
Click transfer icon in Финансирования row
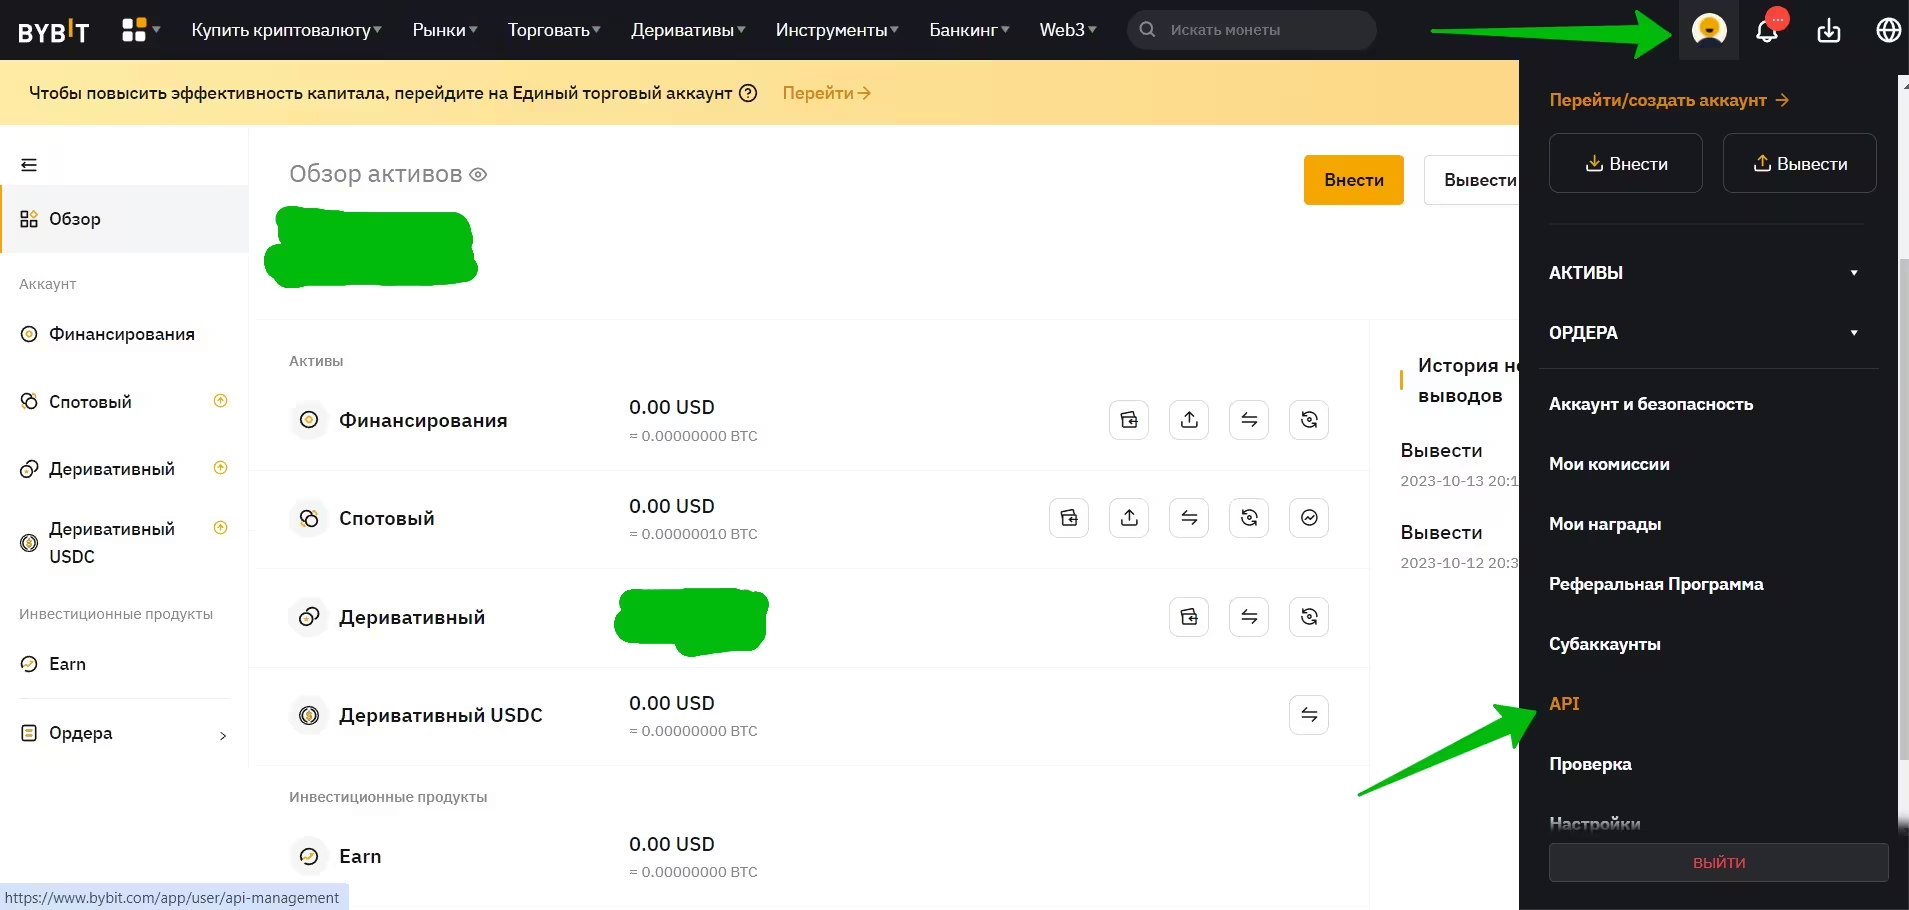click(x=1249, y=420)
